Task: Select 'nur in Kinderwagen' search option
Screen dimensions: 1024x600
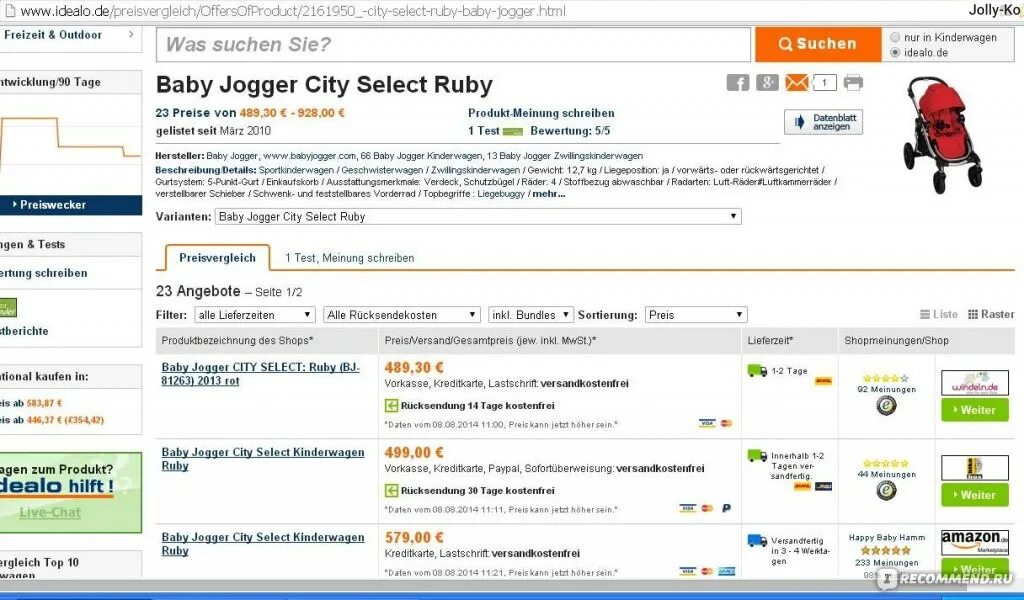Action: pos(895,37)
